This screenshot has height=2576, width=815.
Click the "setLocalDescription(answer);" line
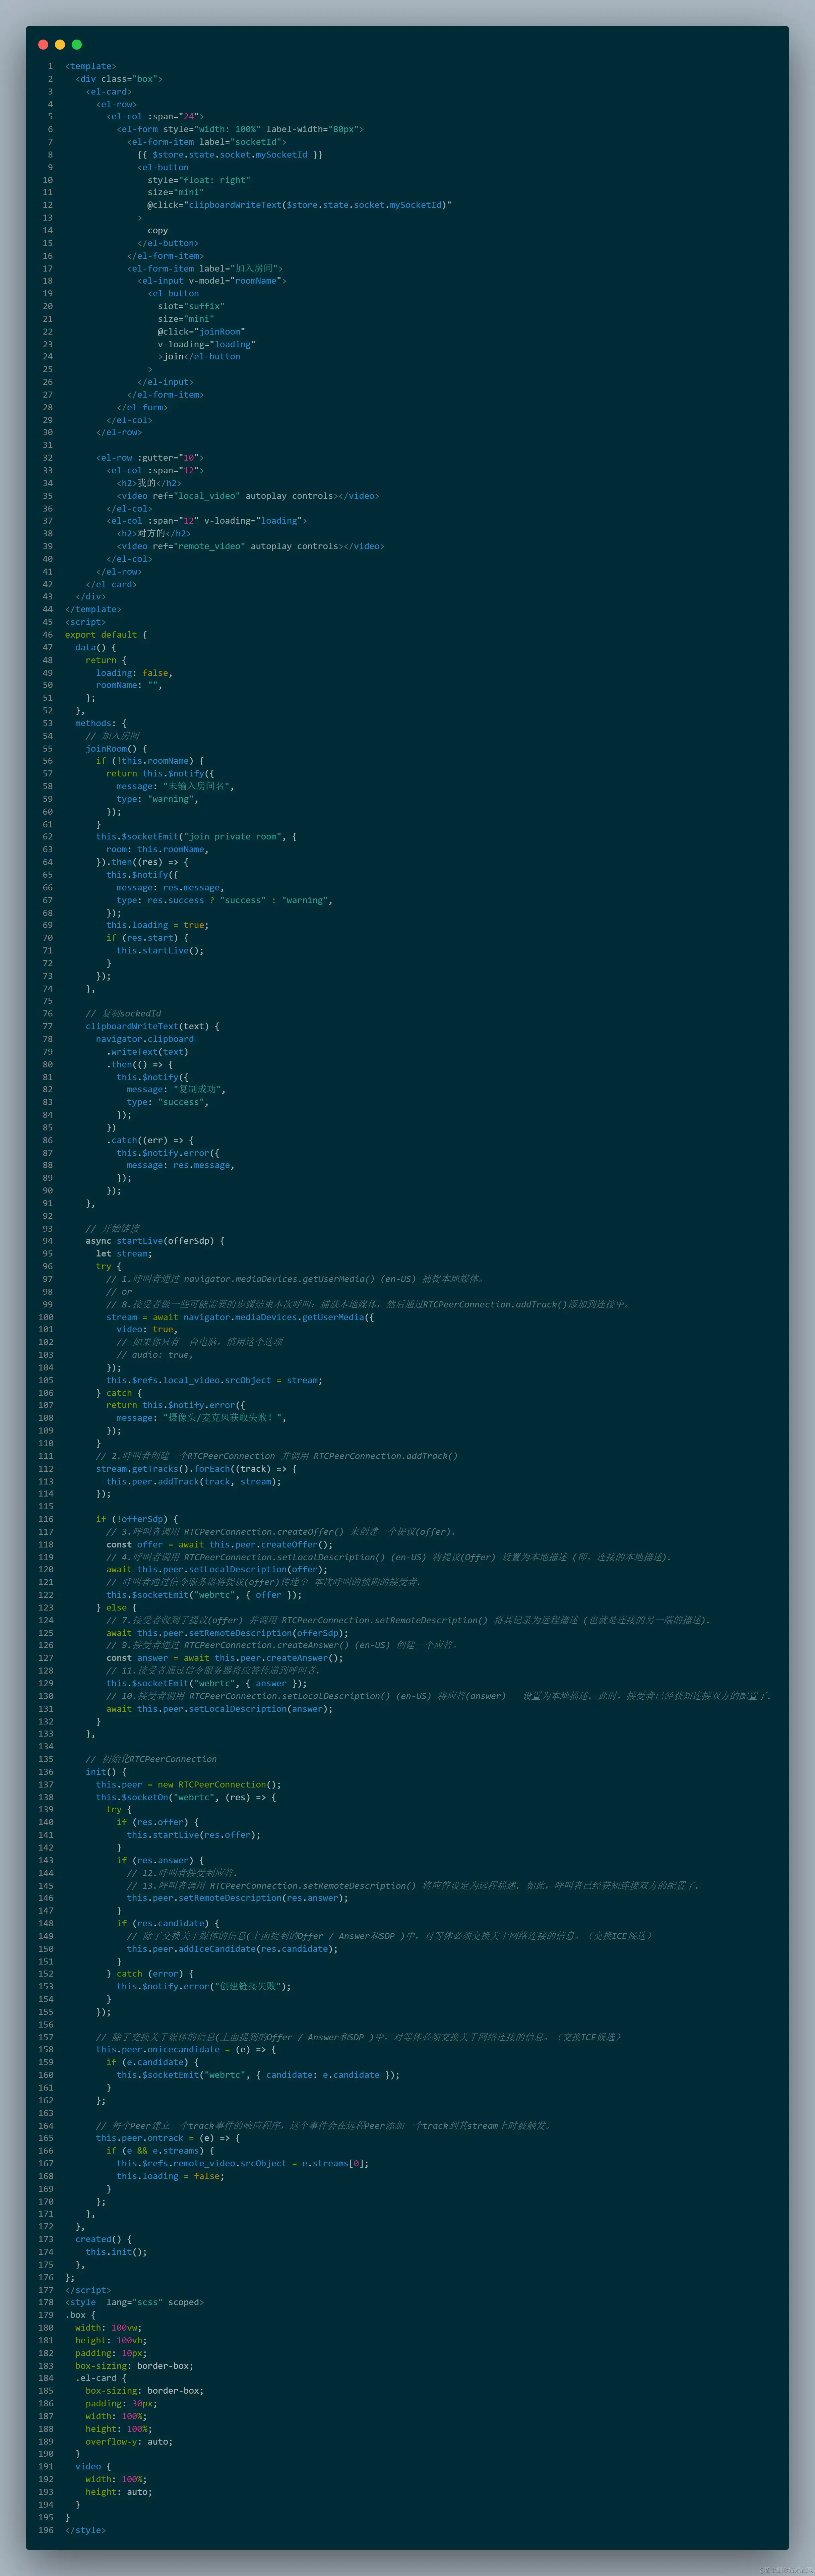pos(219,1709)
